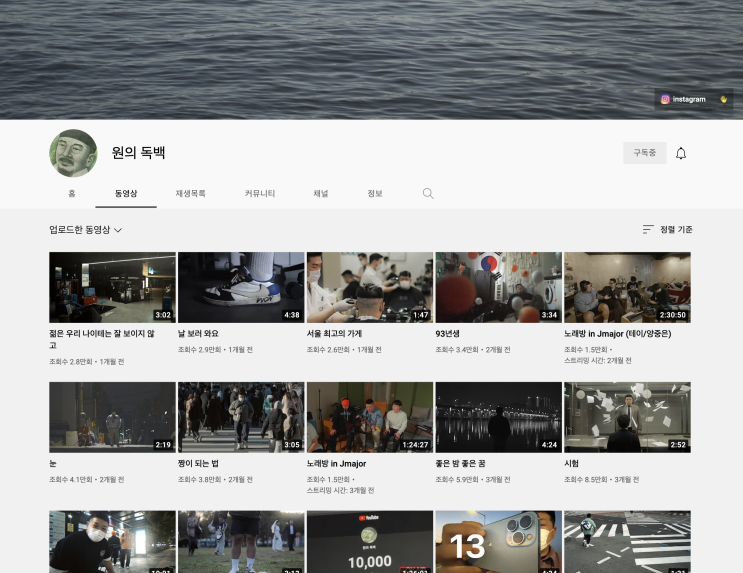Open the 3:02 dark building video thumbnail

[x=112, y=287]
